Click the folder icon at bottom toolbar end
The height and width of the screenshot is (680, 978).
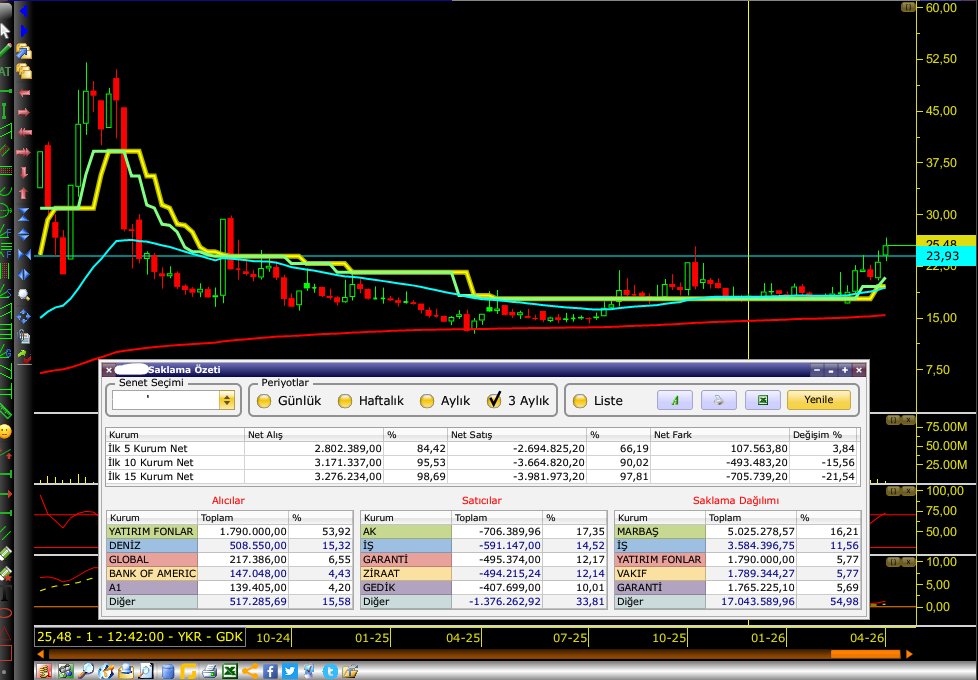click(x=350, y=671)
